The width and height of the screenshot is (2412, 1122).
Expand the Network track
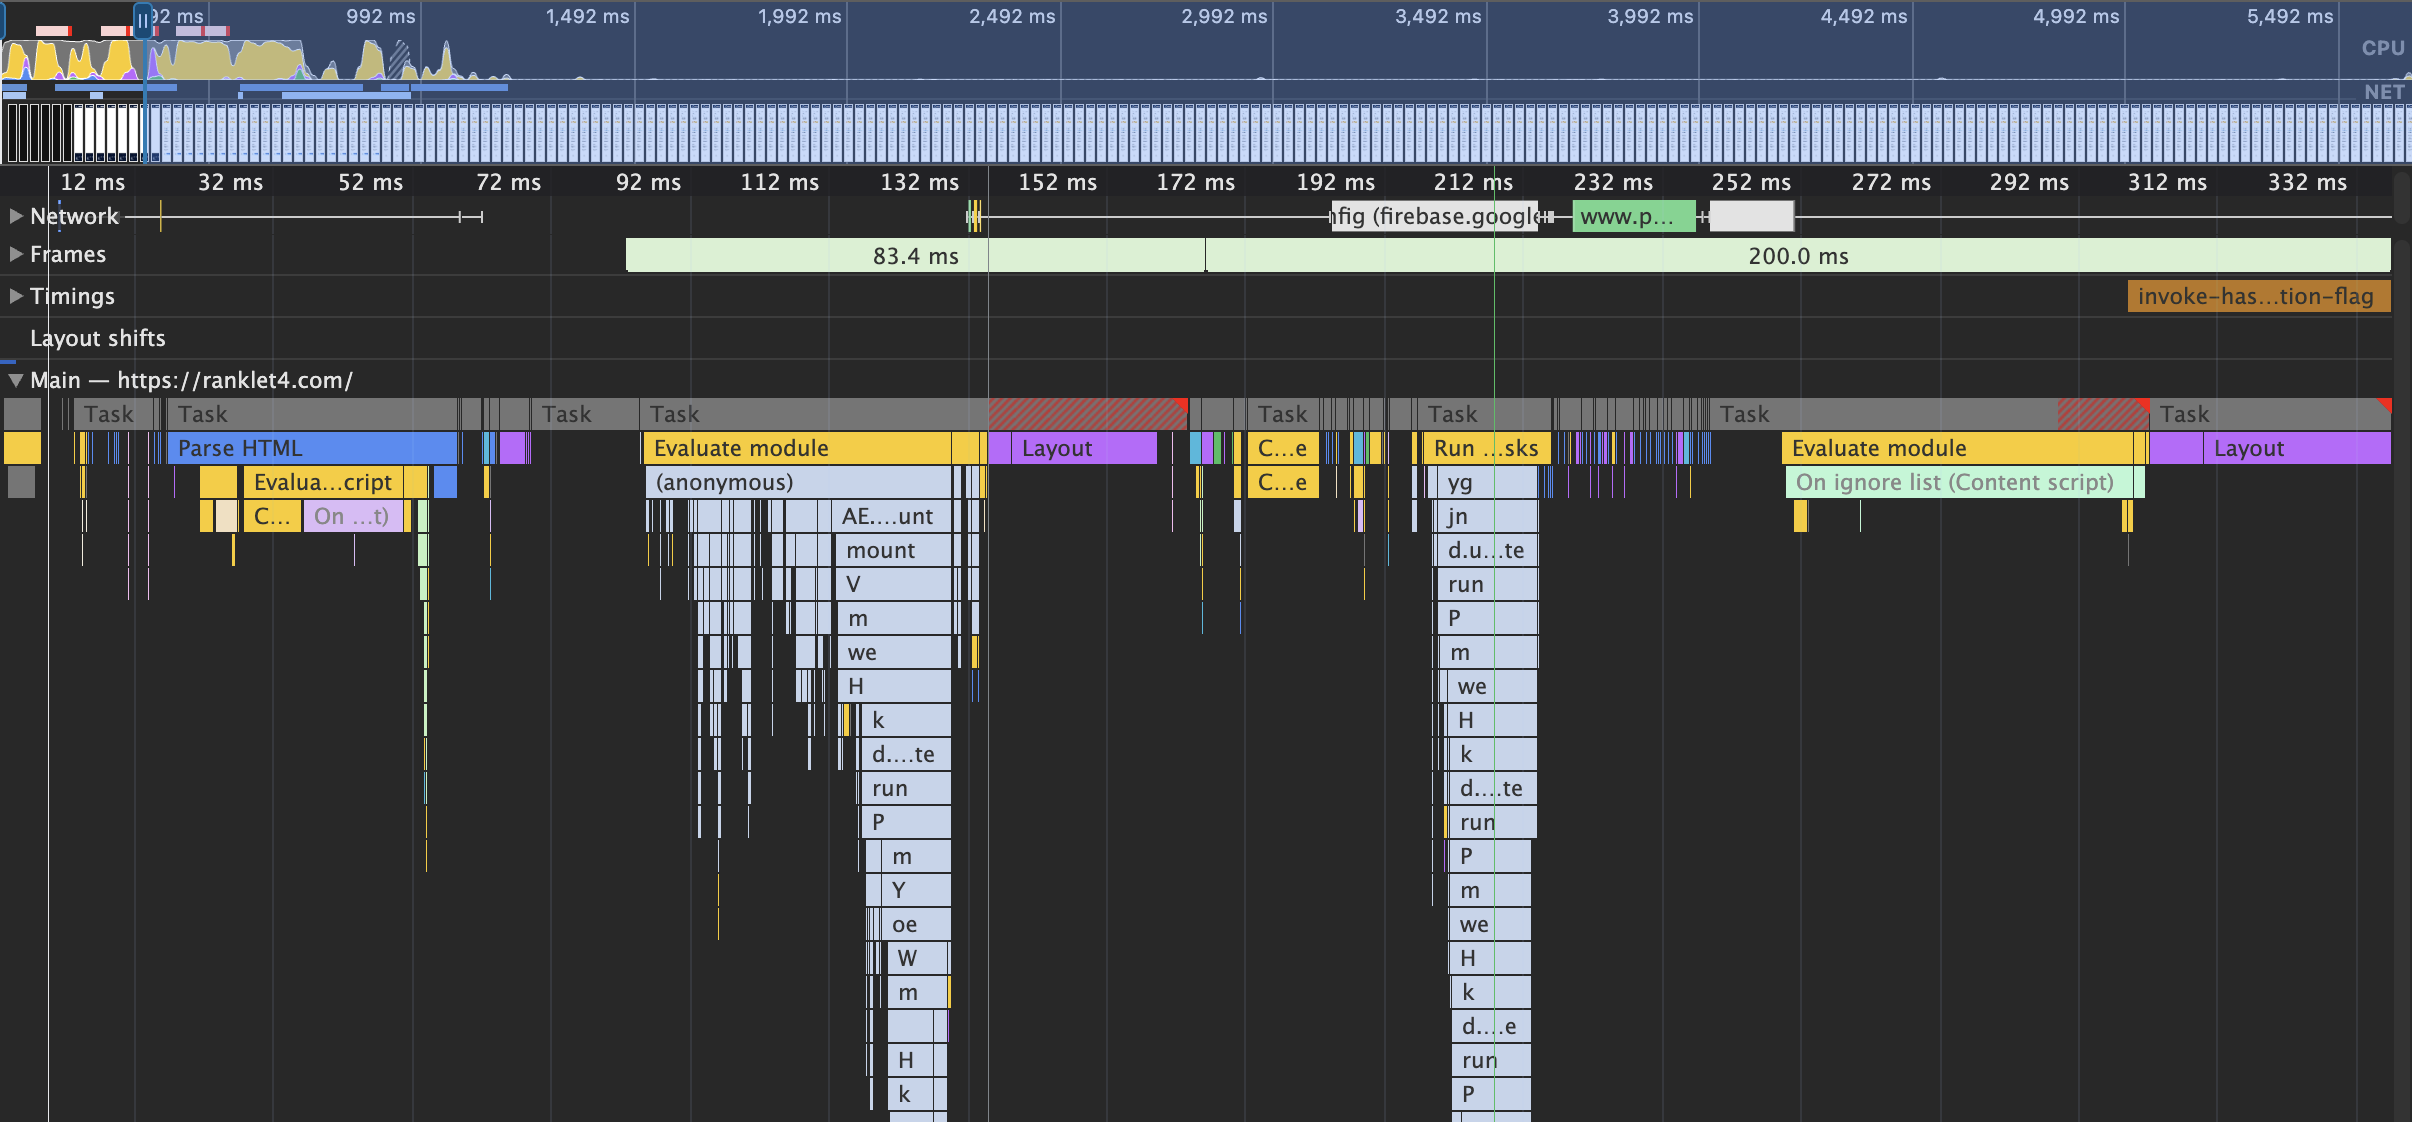point(16,216)
